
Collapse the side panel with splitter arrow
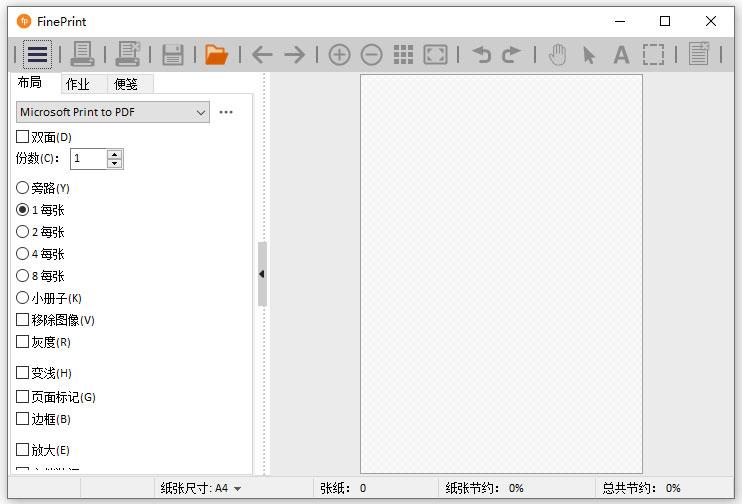click(x=262, y=274)
